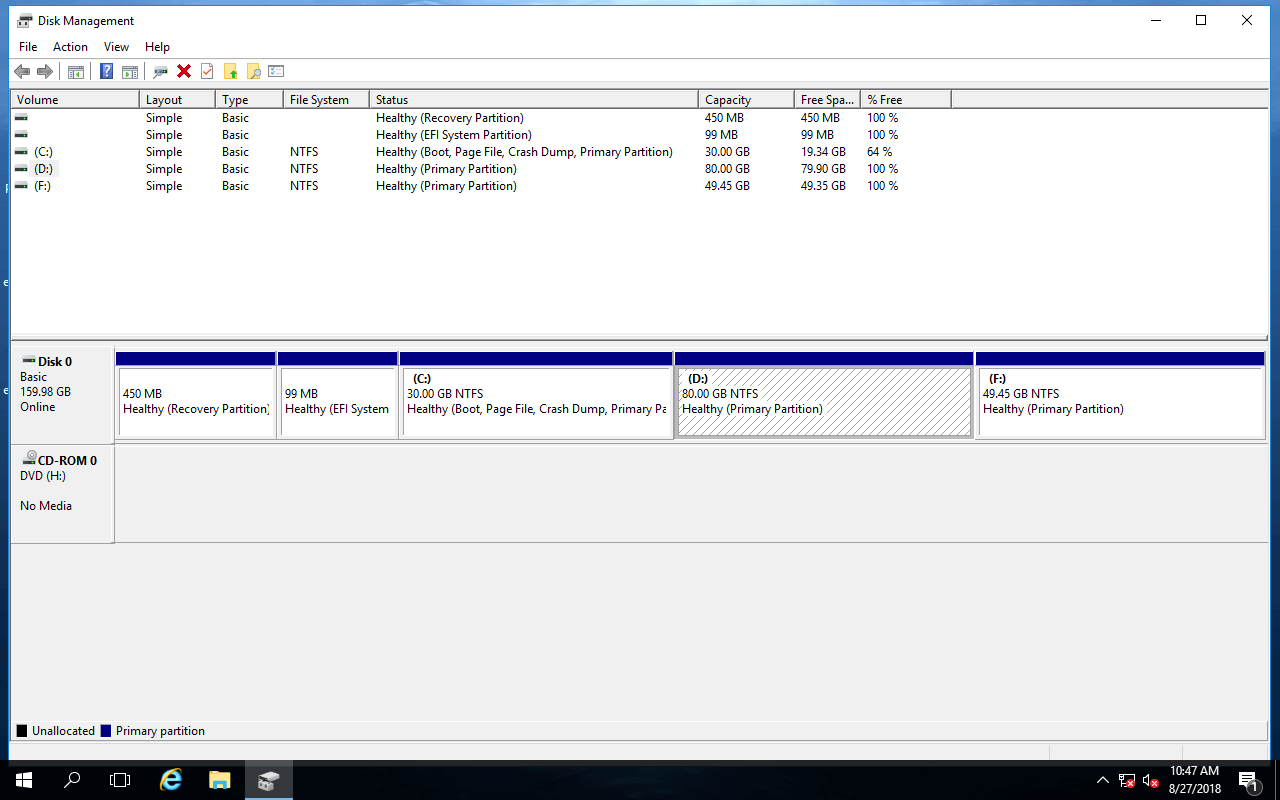Viewport: 1280px width, 800px height.
Task: Open taskbar Search magnifier
Action: tap(72, 780)
